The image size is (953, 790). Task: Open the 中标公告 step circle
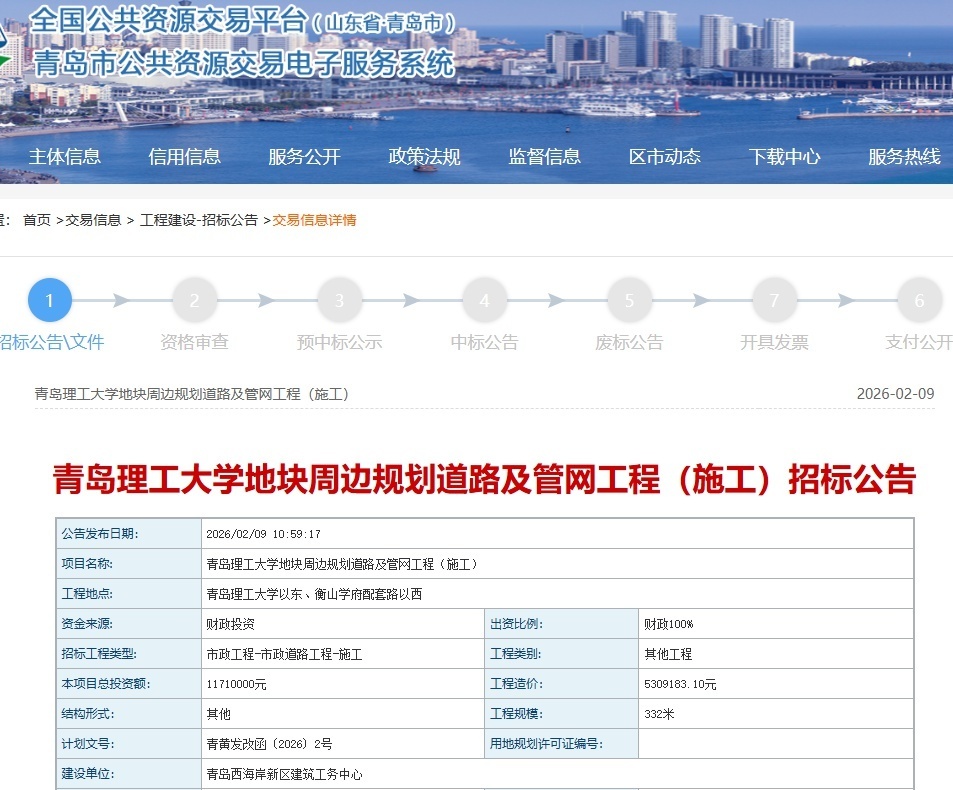point(484,299)
